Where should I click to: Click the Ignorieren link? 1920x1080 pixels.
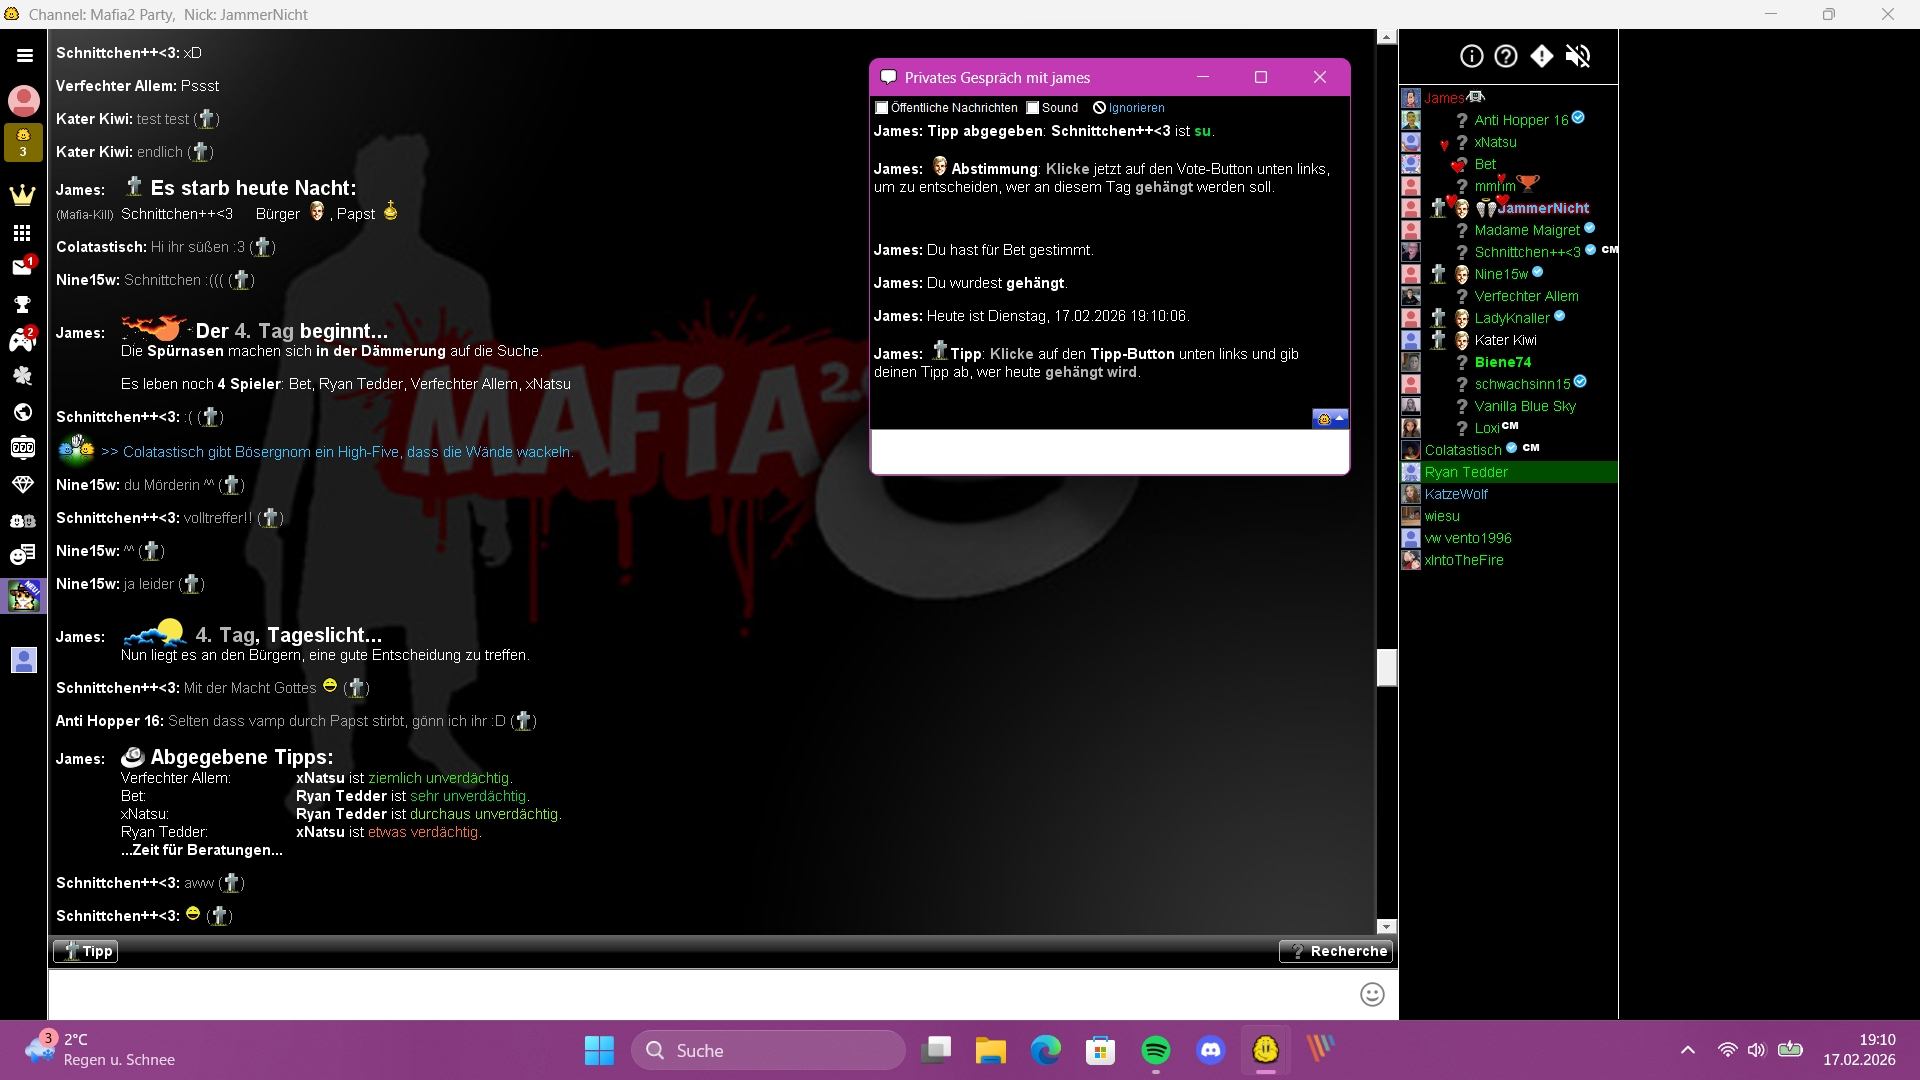(x=1136, y=108)
